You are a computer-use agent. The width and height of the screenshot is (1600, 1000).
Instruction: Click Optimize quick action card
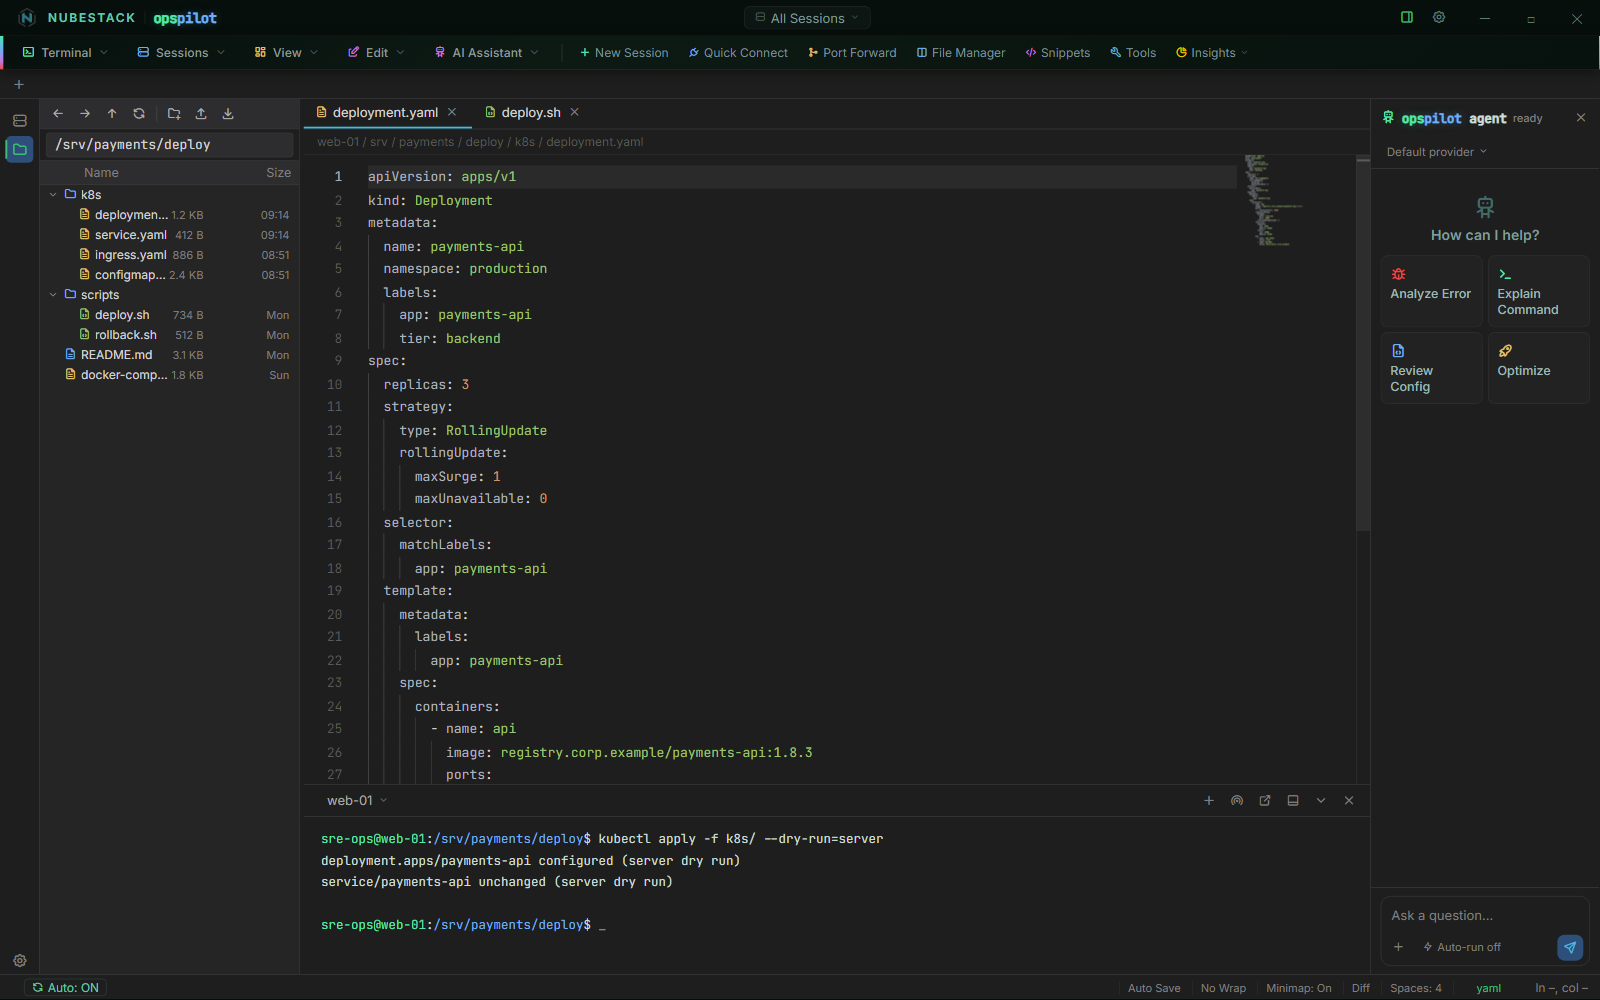point(1538,368)
